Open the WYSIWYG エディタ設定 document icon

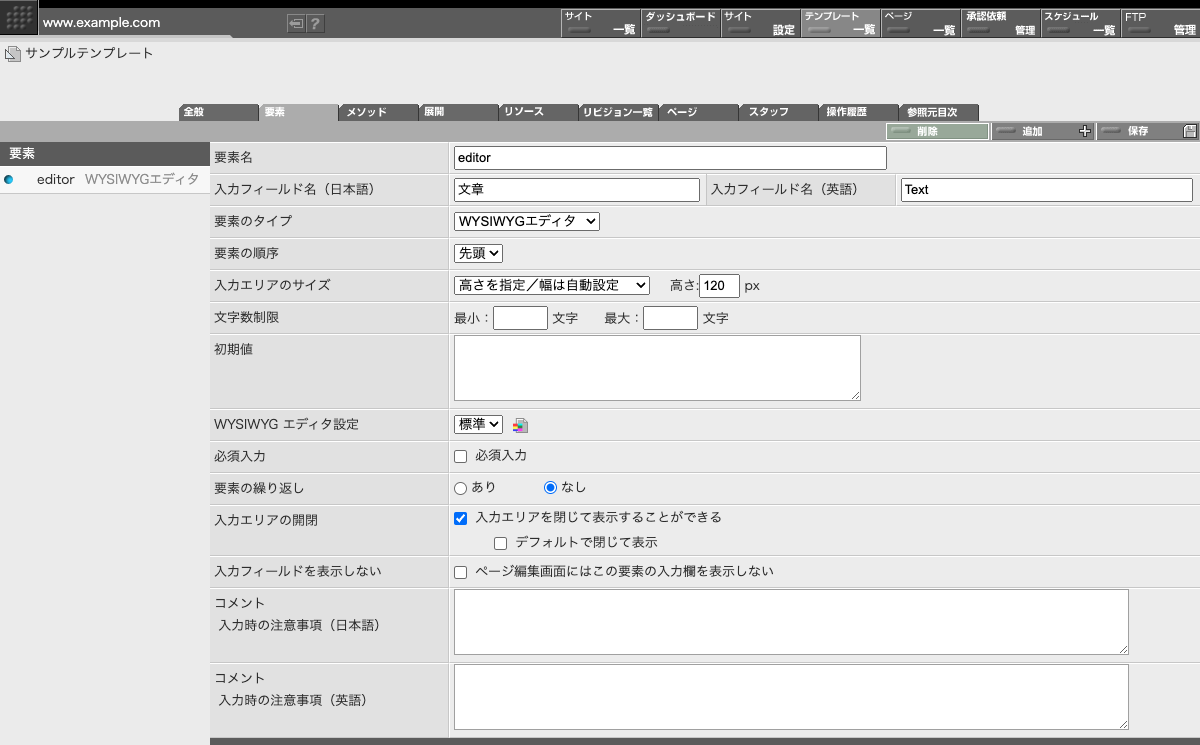[x=520, y=424]
